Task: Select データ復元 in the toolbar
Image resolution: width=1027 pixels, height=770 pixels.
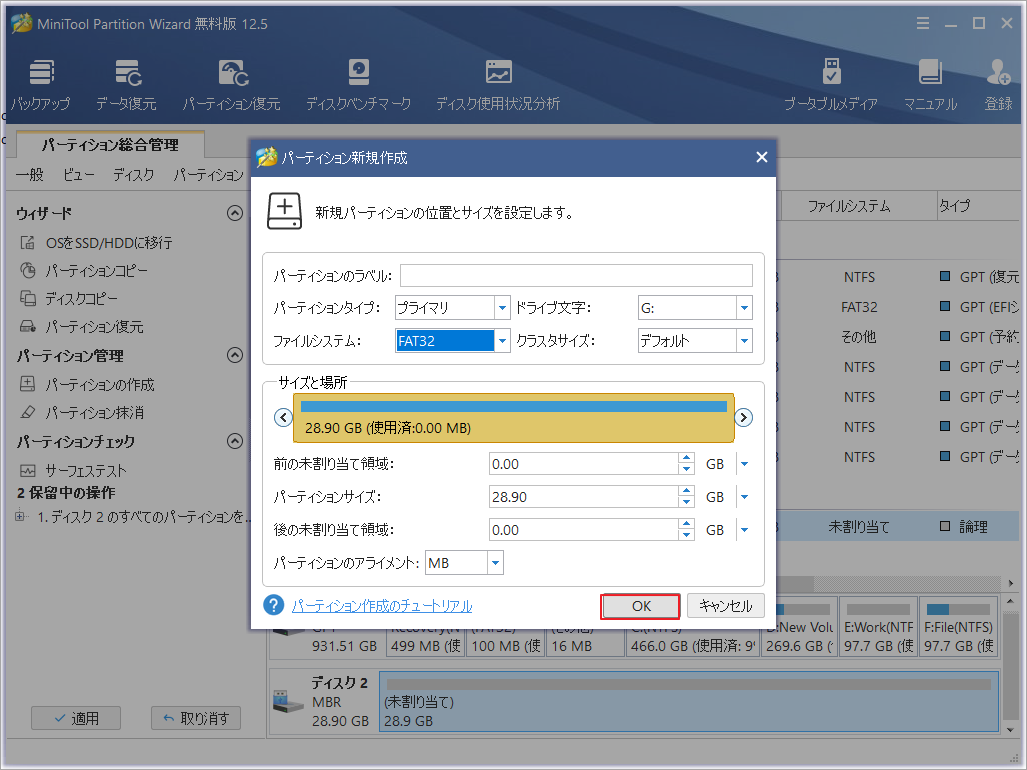Action: point(128,80)
